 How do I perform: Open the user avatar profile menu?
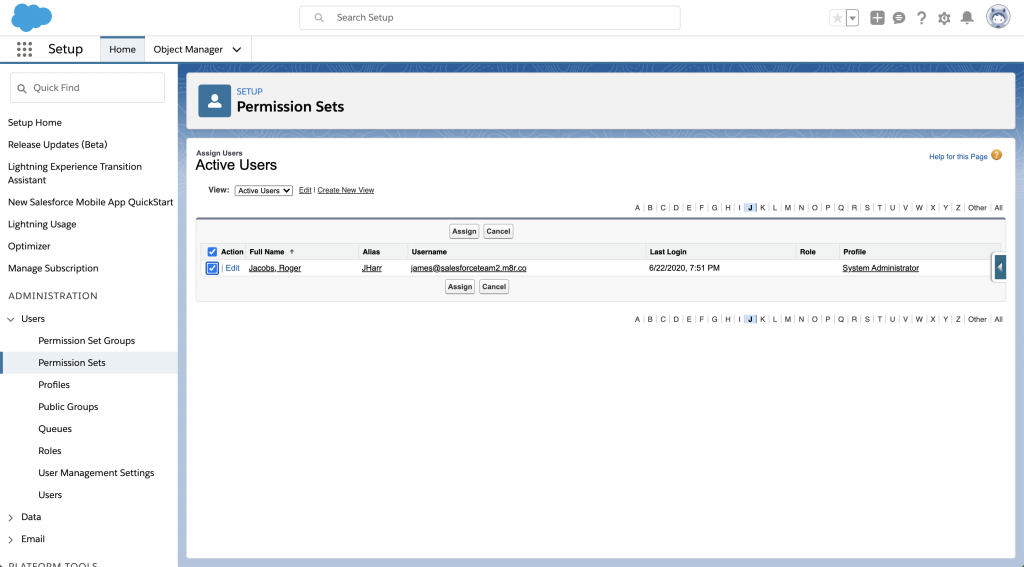click(998, 17)
